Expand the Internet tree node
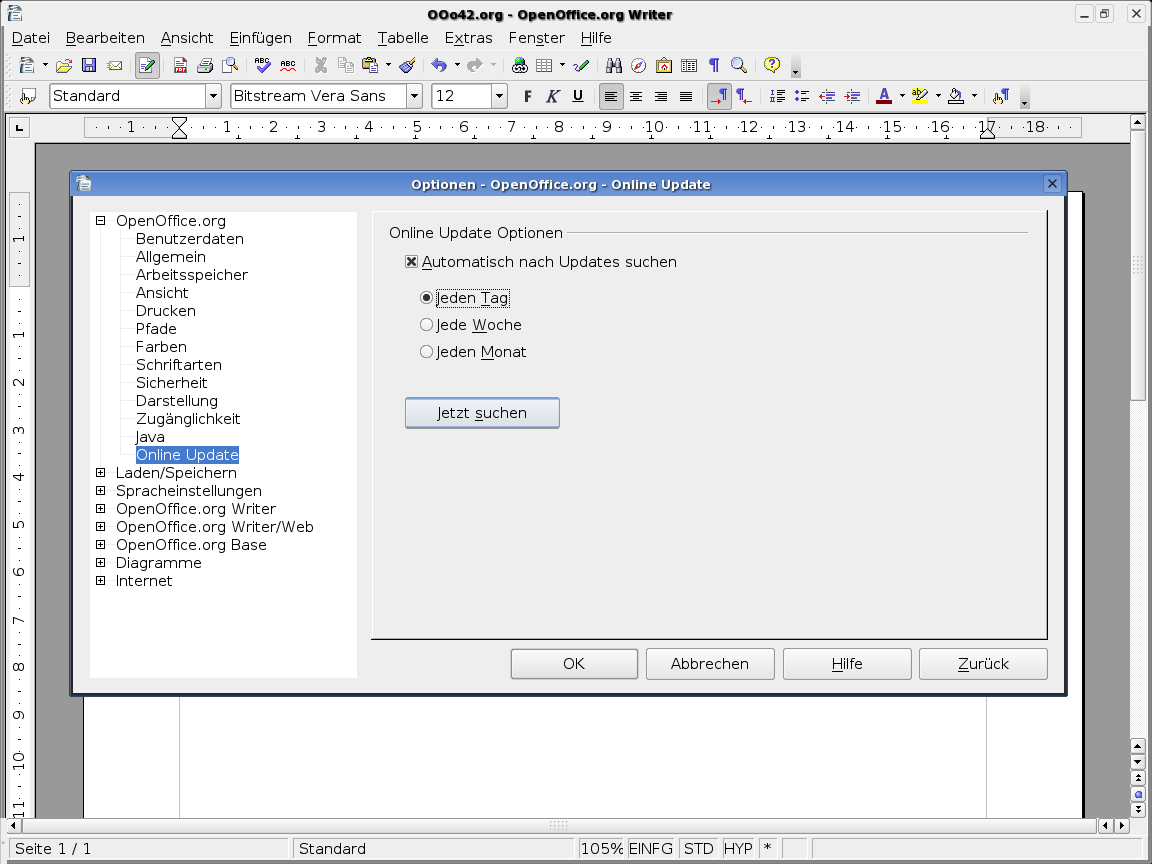This screenshot has height=864, width=1152. point(101,580)
